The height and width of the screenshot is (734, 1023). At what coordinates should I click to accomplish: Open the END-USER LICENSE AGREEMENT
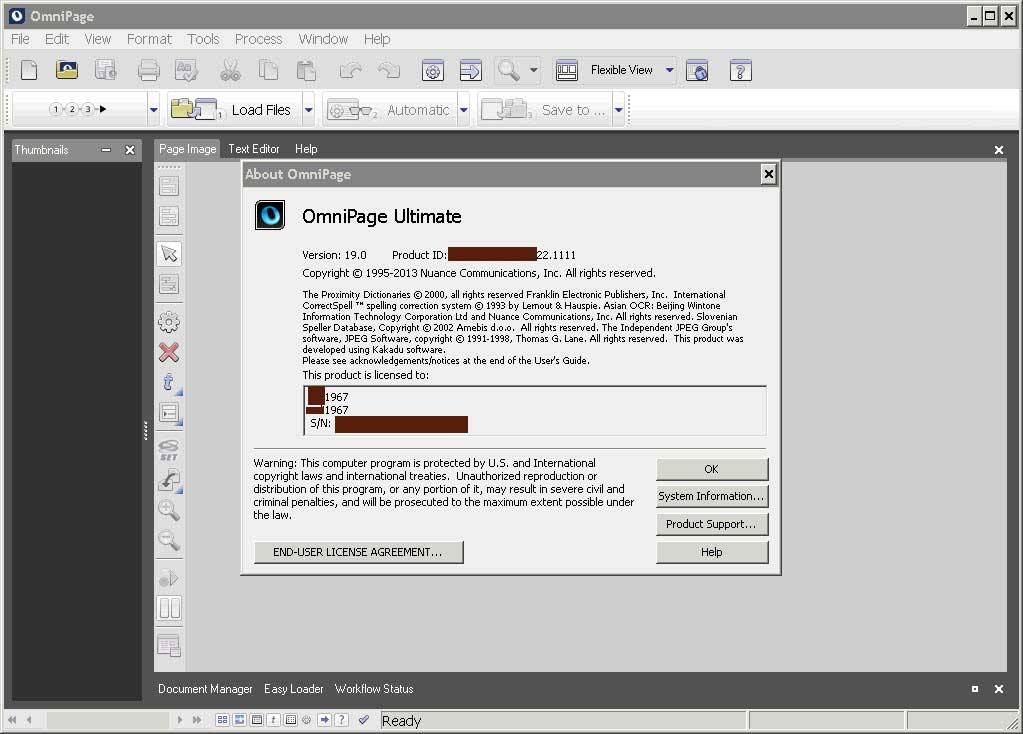358,552
